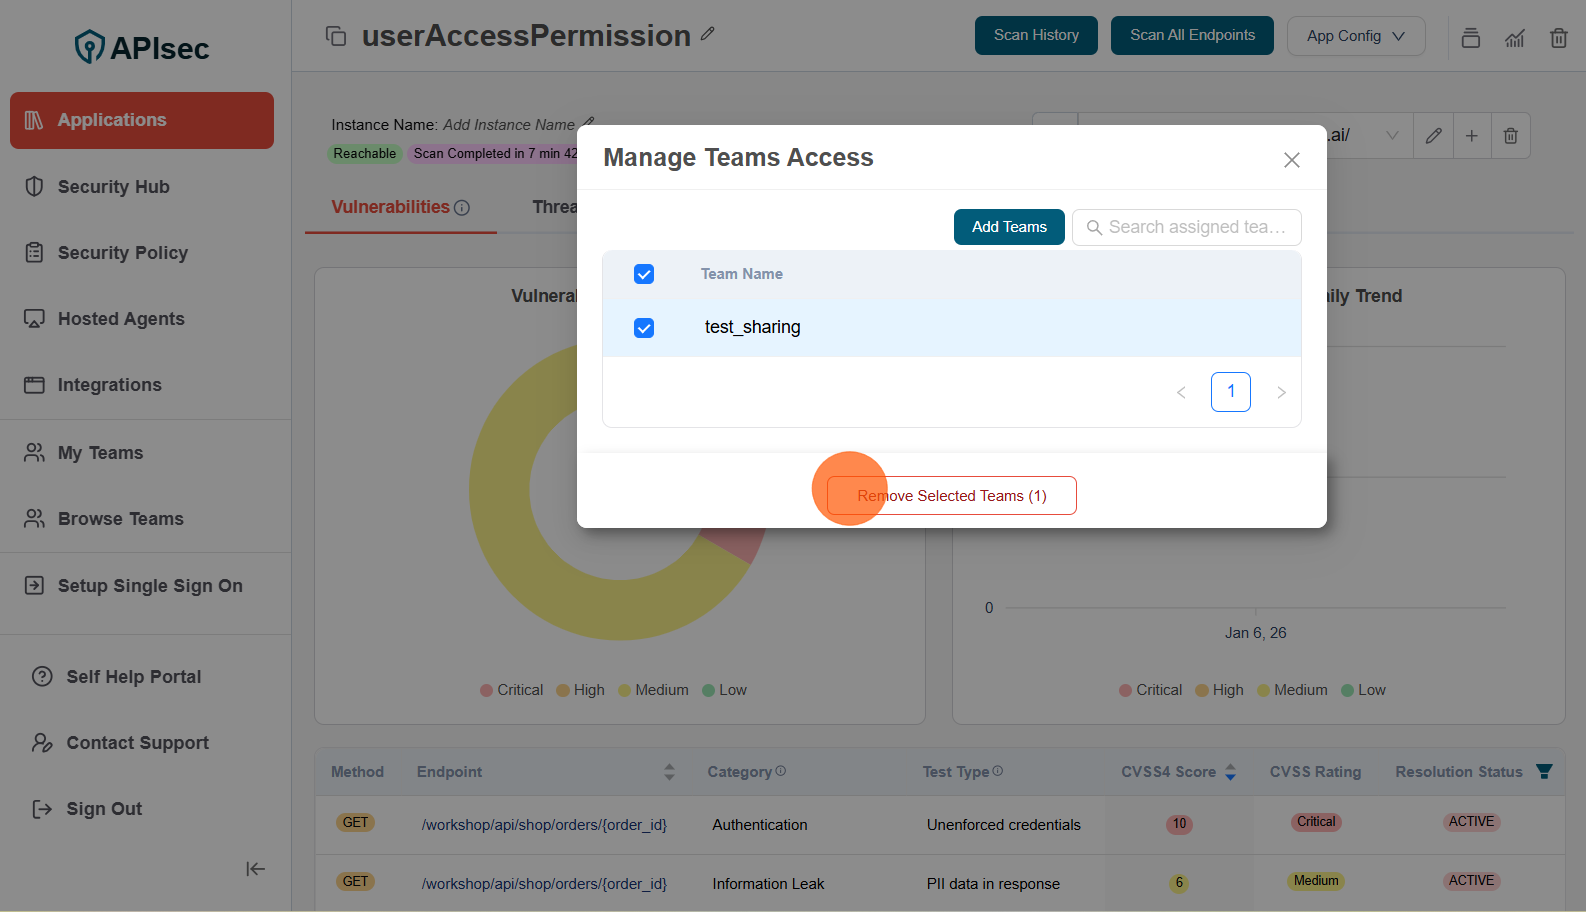The image size is (1586, 912).
Task: Toggle the select-all Team Name checkbox
Action: pyautogui.click(x=644, y=274)
